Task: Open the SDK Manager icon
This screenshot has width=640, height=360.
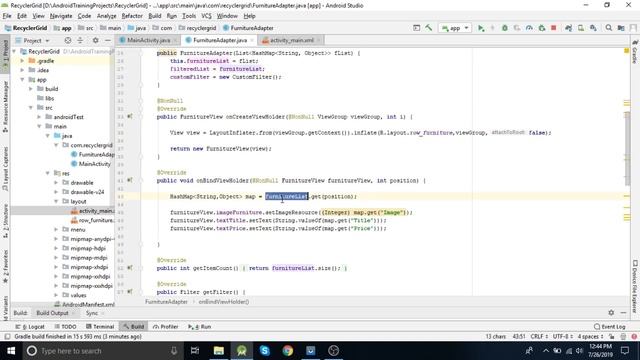Action: (593, 28)
